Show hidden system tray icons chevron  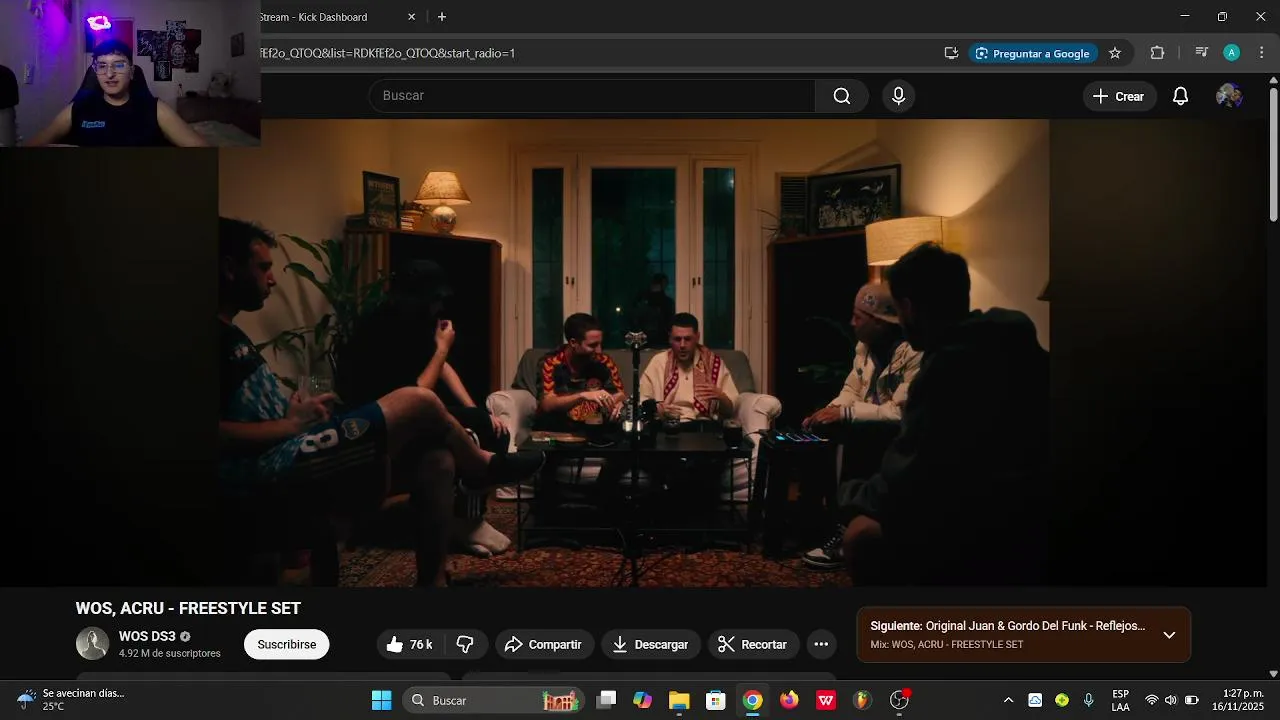pos(1008,700)
